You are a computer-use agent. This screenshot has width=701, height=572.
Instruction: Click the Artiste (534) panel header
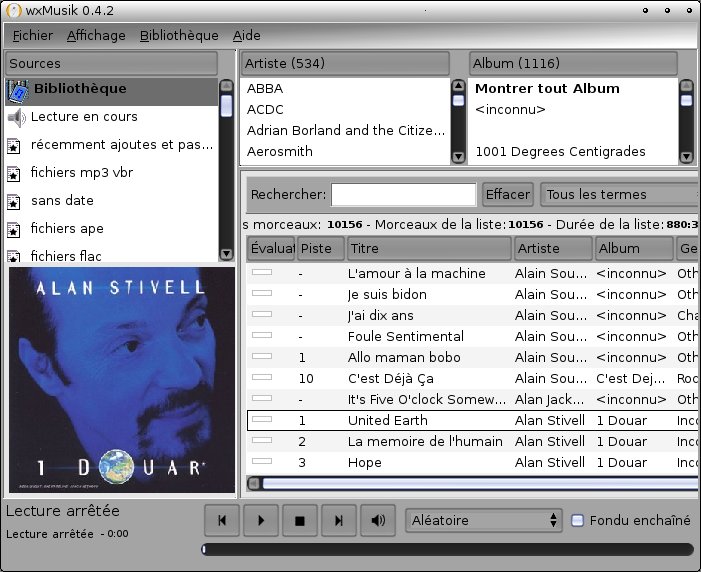click(x=345, y=64)
